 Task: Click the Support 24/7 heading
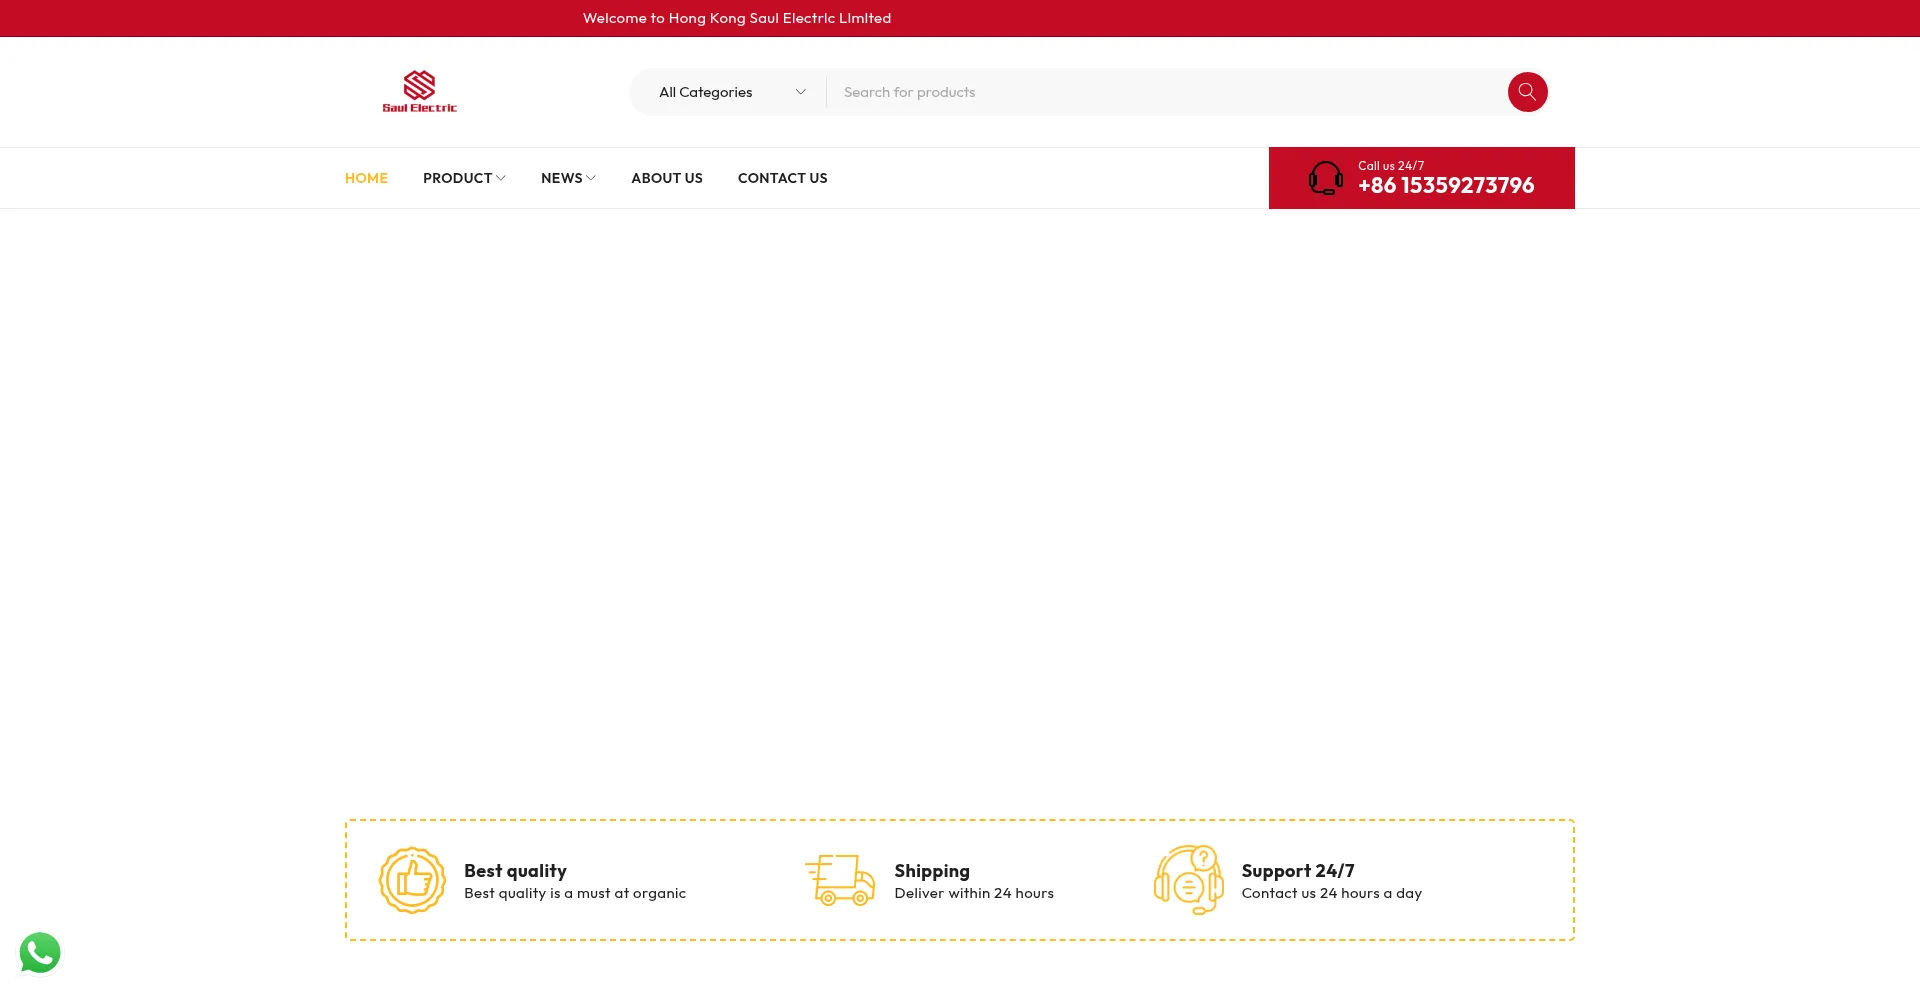[1298, 871]
